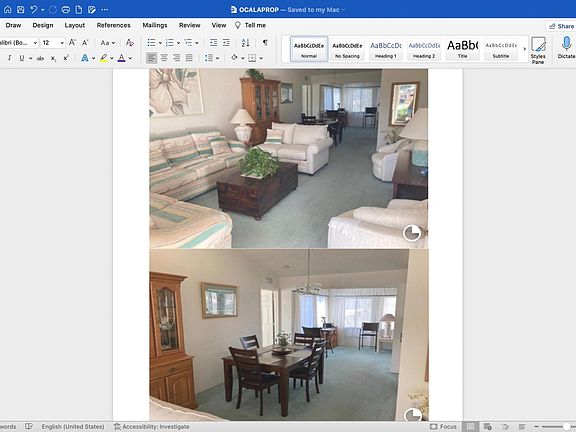Toggle Focus mode in status bar
This screenshot has height=432, width=576.
pos(443,426)
